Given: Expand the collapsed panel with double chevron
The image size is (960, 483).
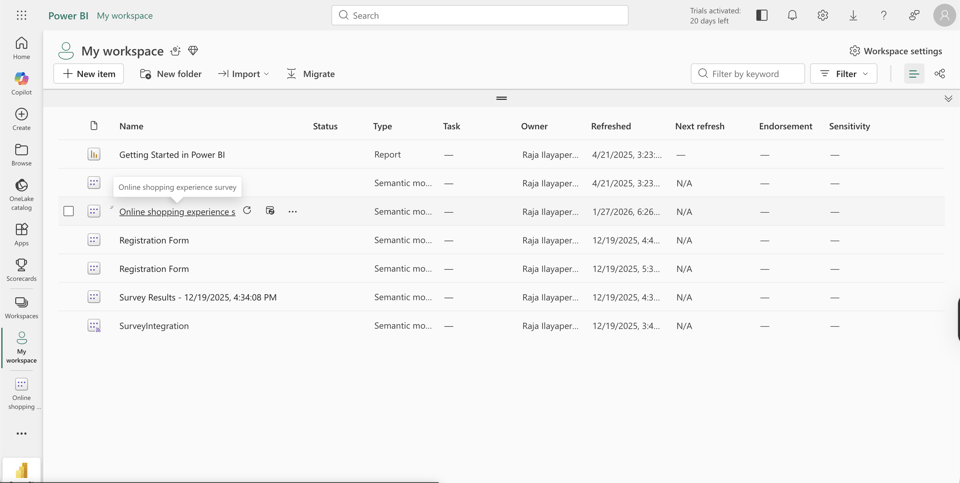Looking at the screenshot, I should (x=948, y=98).
